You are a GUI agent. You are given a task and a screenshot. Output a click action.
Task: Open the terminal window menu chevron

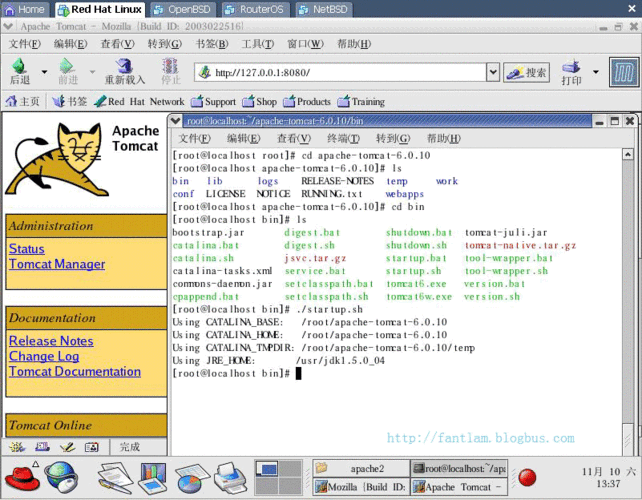click(175, 121)
